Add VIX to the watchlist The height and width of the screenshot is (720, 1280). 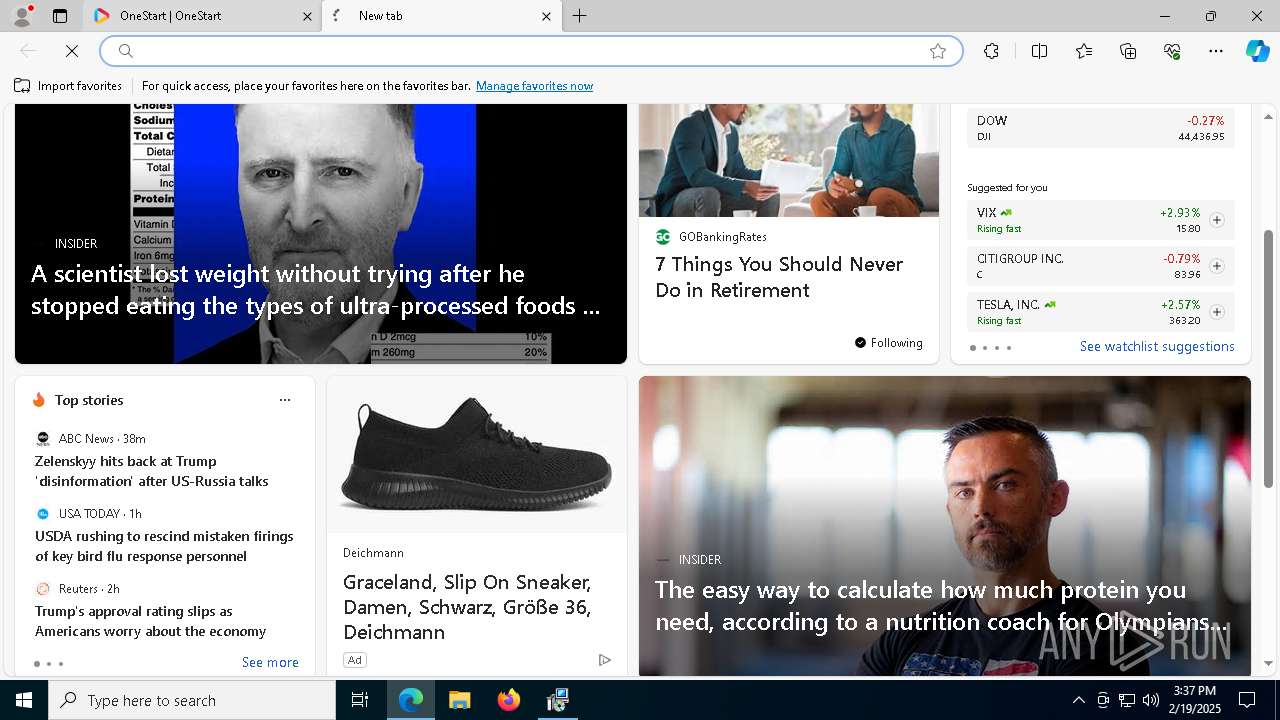[1217, 220]
